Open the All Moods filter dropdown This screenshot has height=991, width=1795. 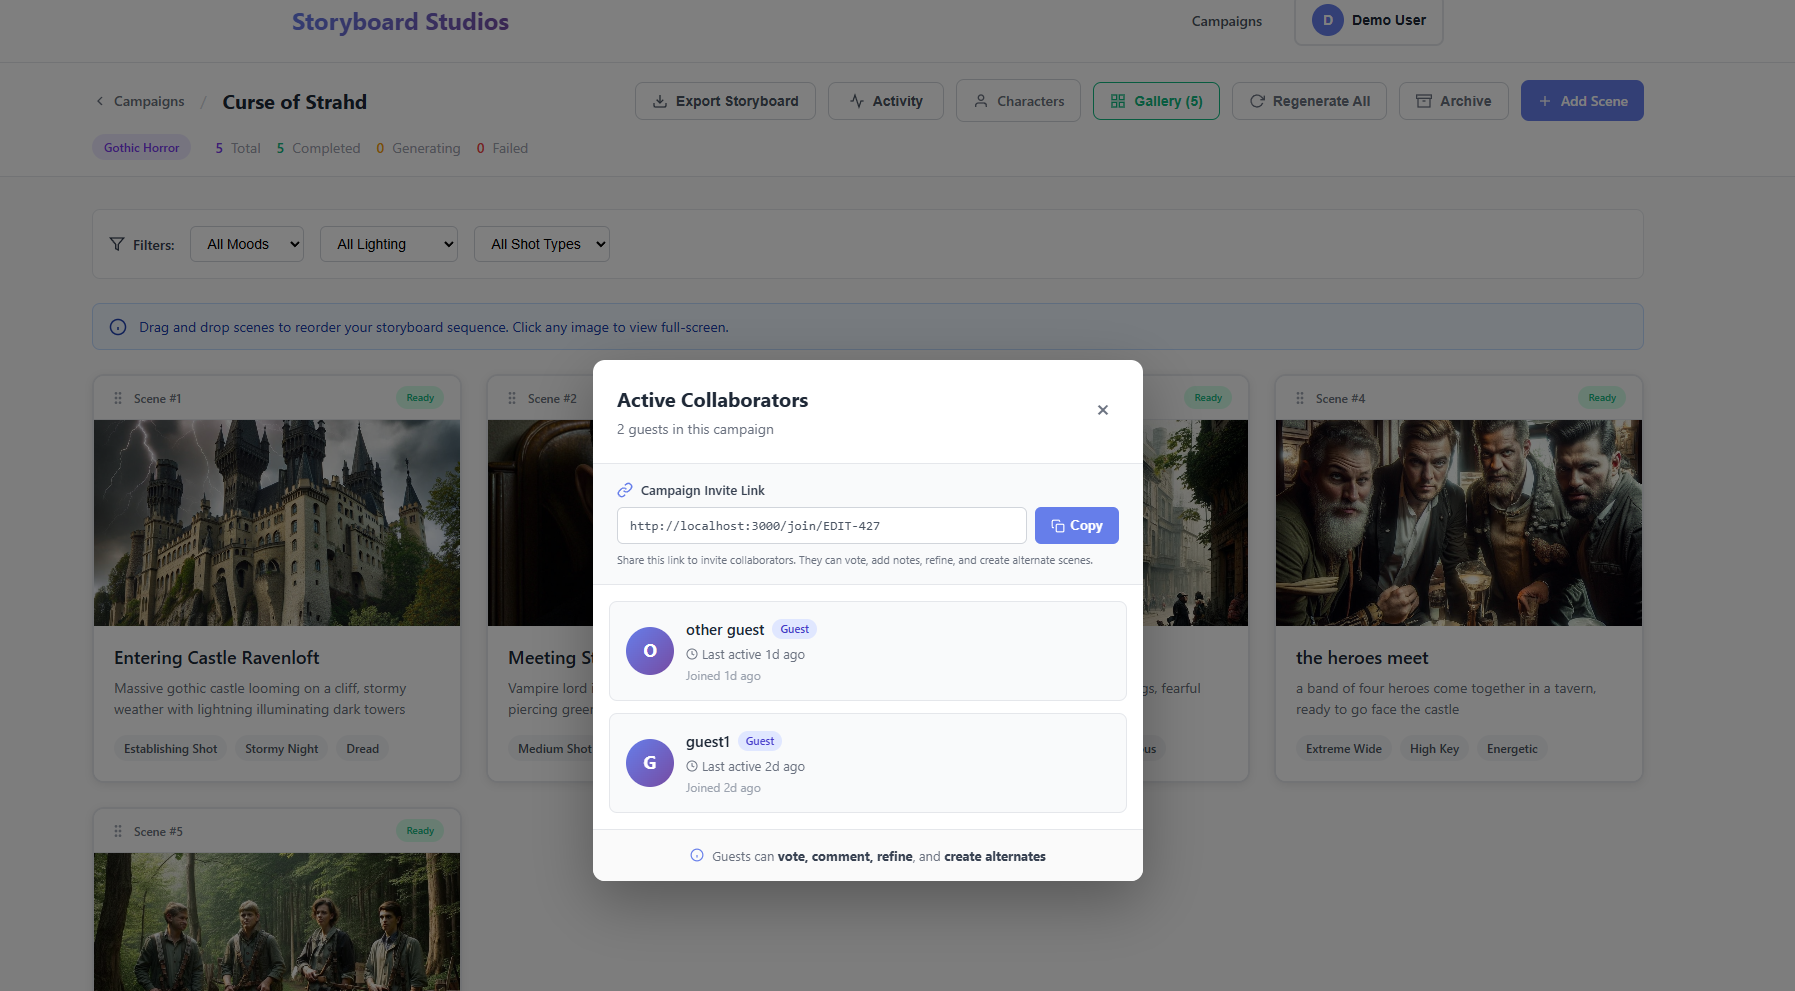tap(247, 244)
